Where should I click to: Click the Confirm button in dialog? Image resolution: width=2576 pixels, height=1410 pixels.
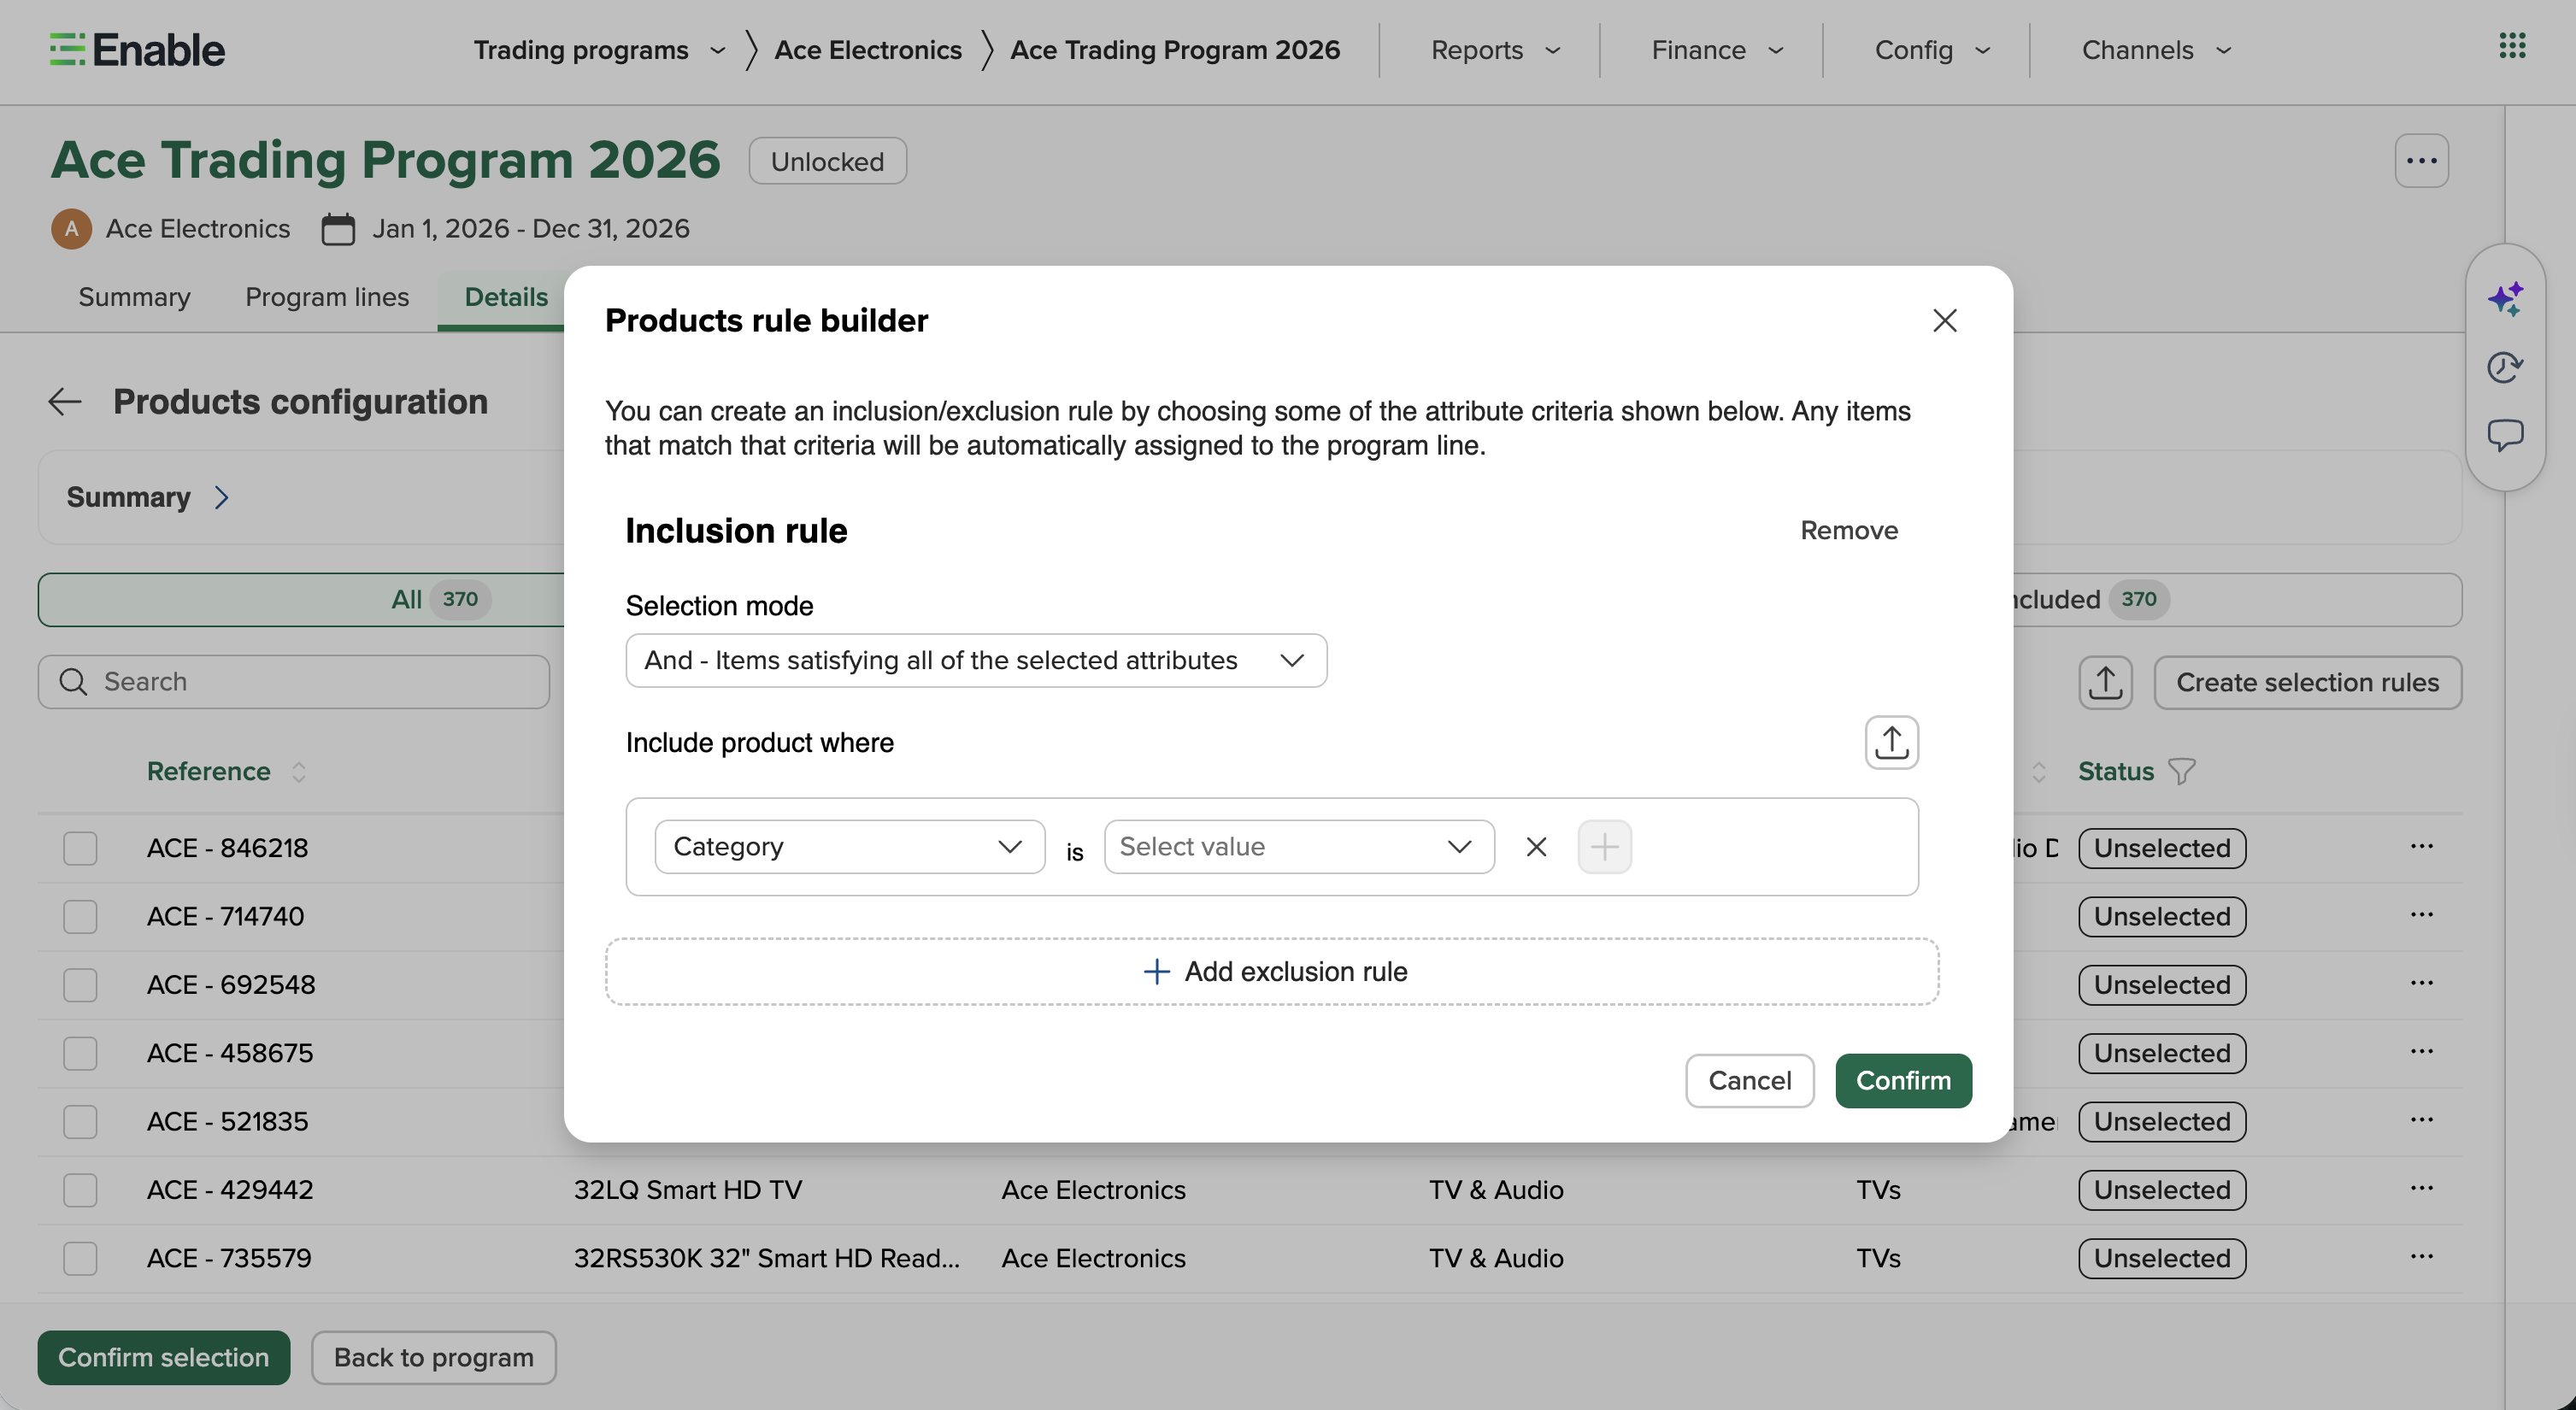[x=1903, y=1080]
